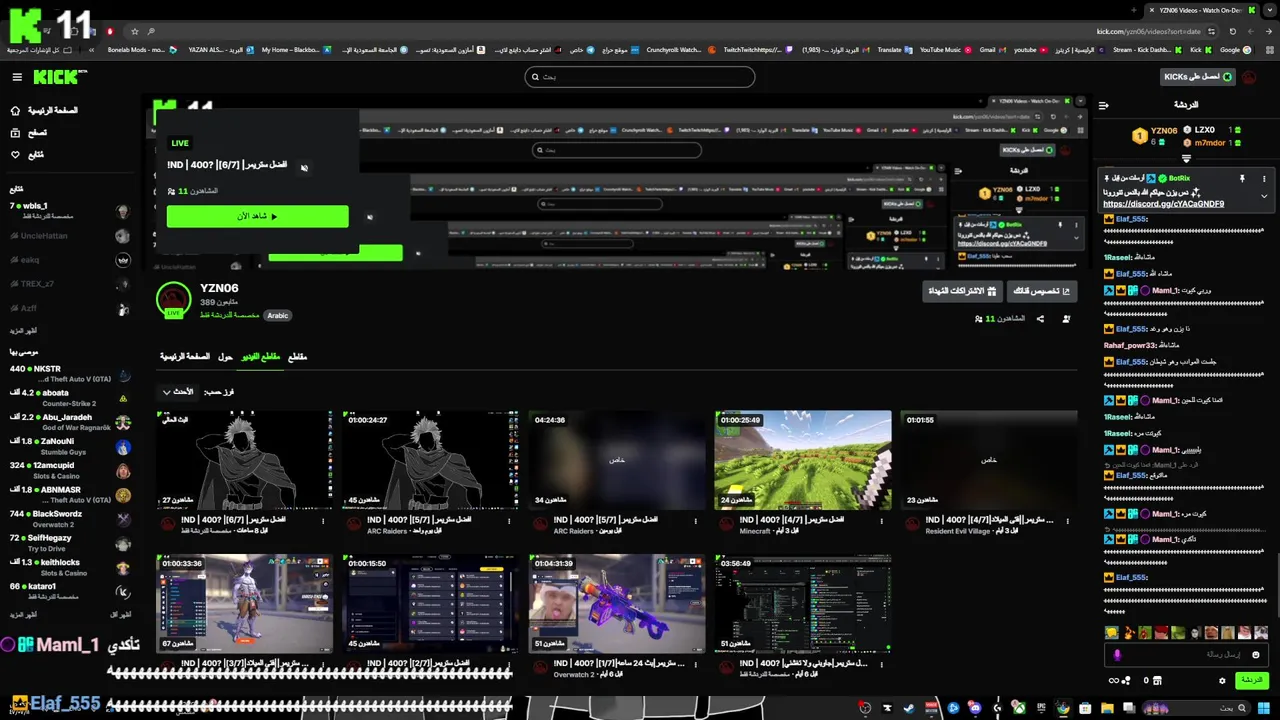This screenshot has width=1280, height=720.
Task: Collapse the chat panel with the arrow icon
Action: (1103, 105)
